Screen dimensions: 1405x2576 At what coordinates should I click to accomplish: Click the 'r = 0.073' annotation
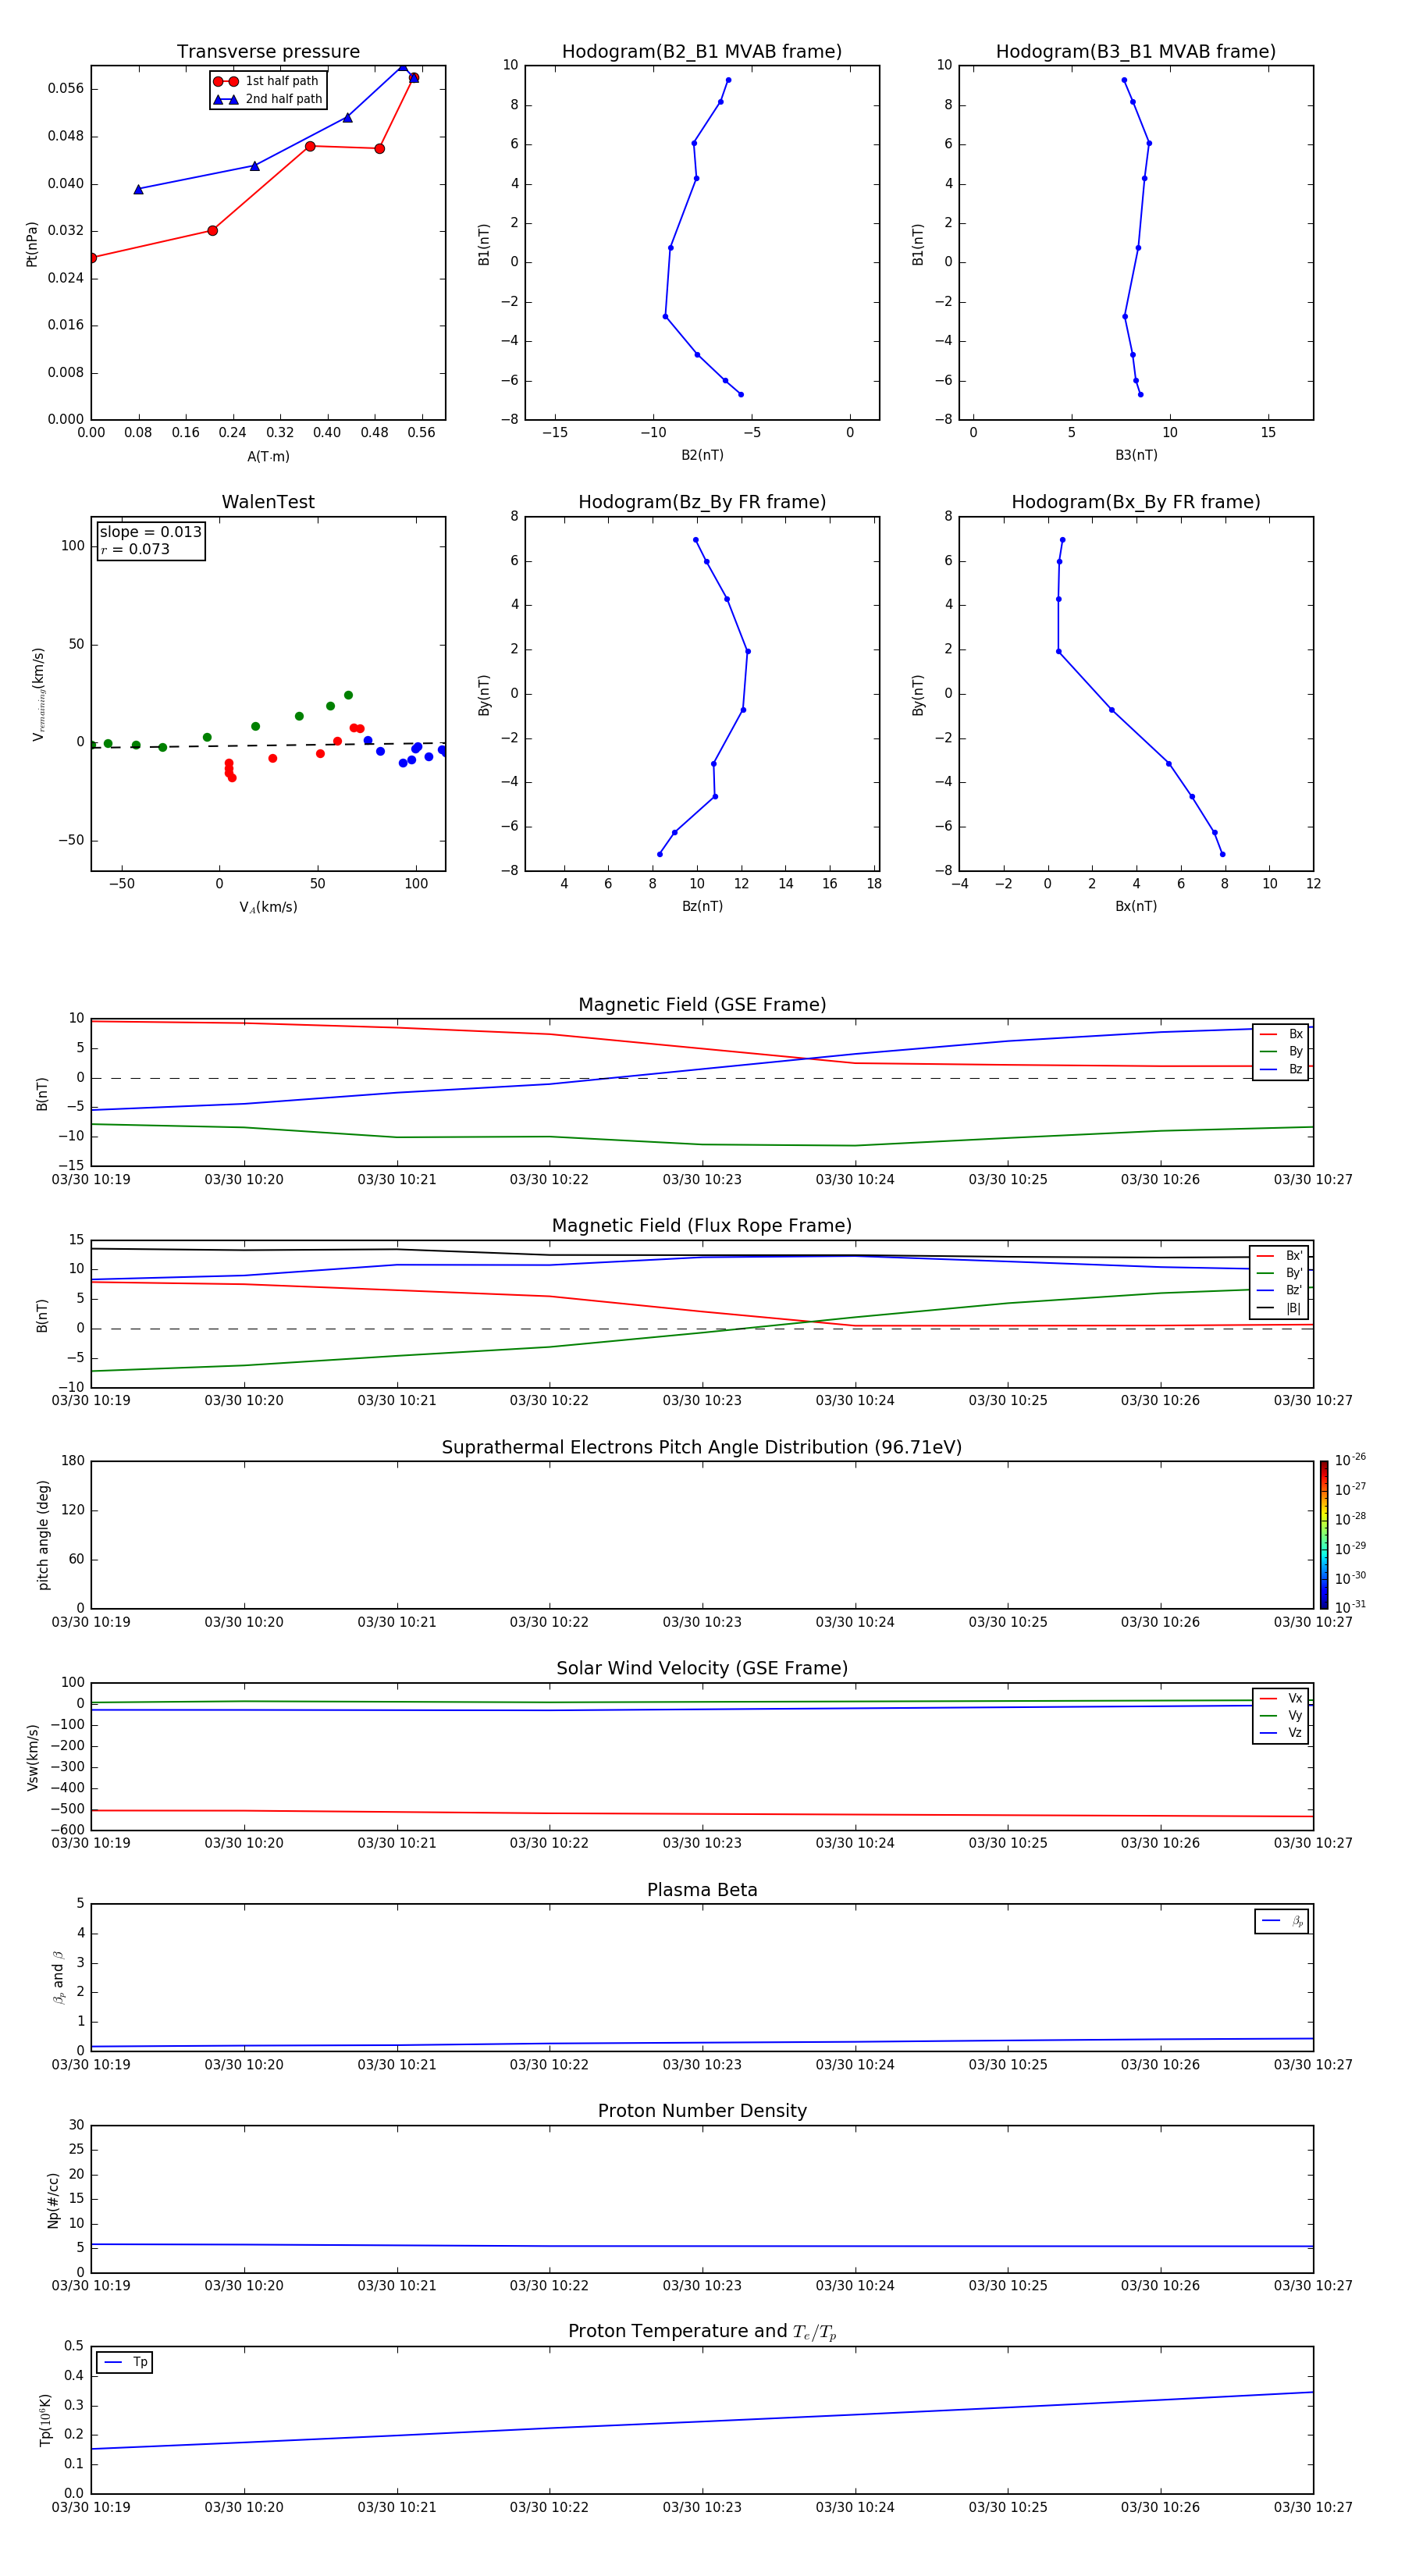[x=135, y=549]
